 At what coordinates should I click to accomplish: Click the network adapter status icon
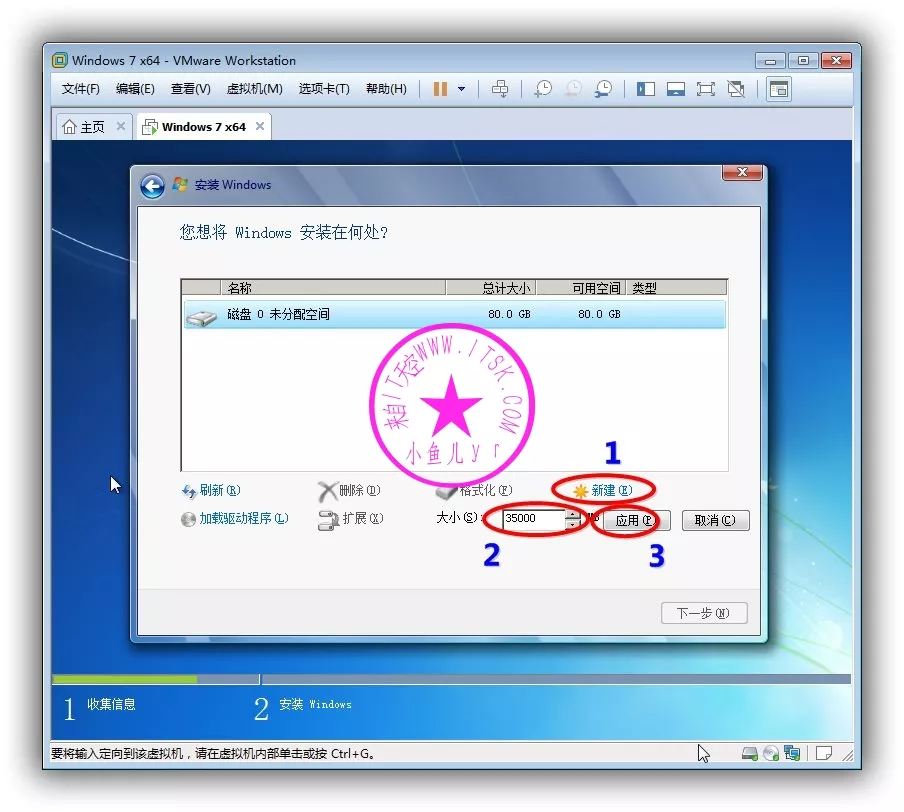[792, 753]
